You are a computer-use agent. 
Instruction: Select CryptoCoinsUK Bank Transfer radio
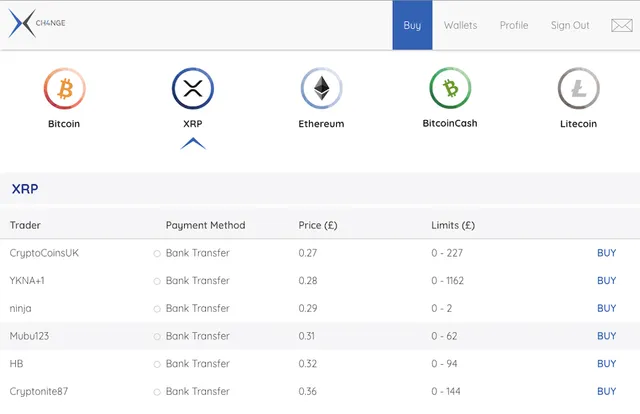tap(157, 254)
